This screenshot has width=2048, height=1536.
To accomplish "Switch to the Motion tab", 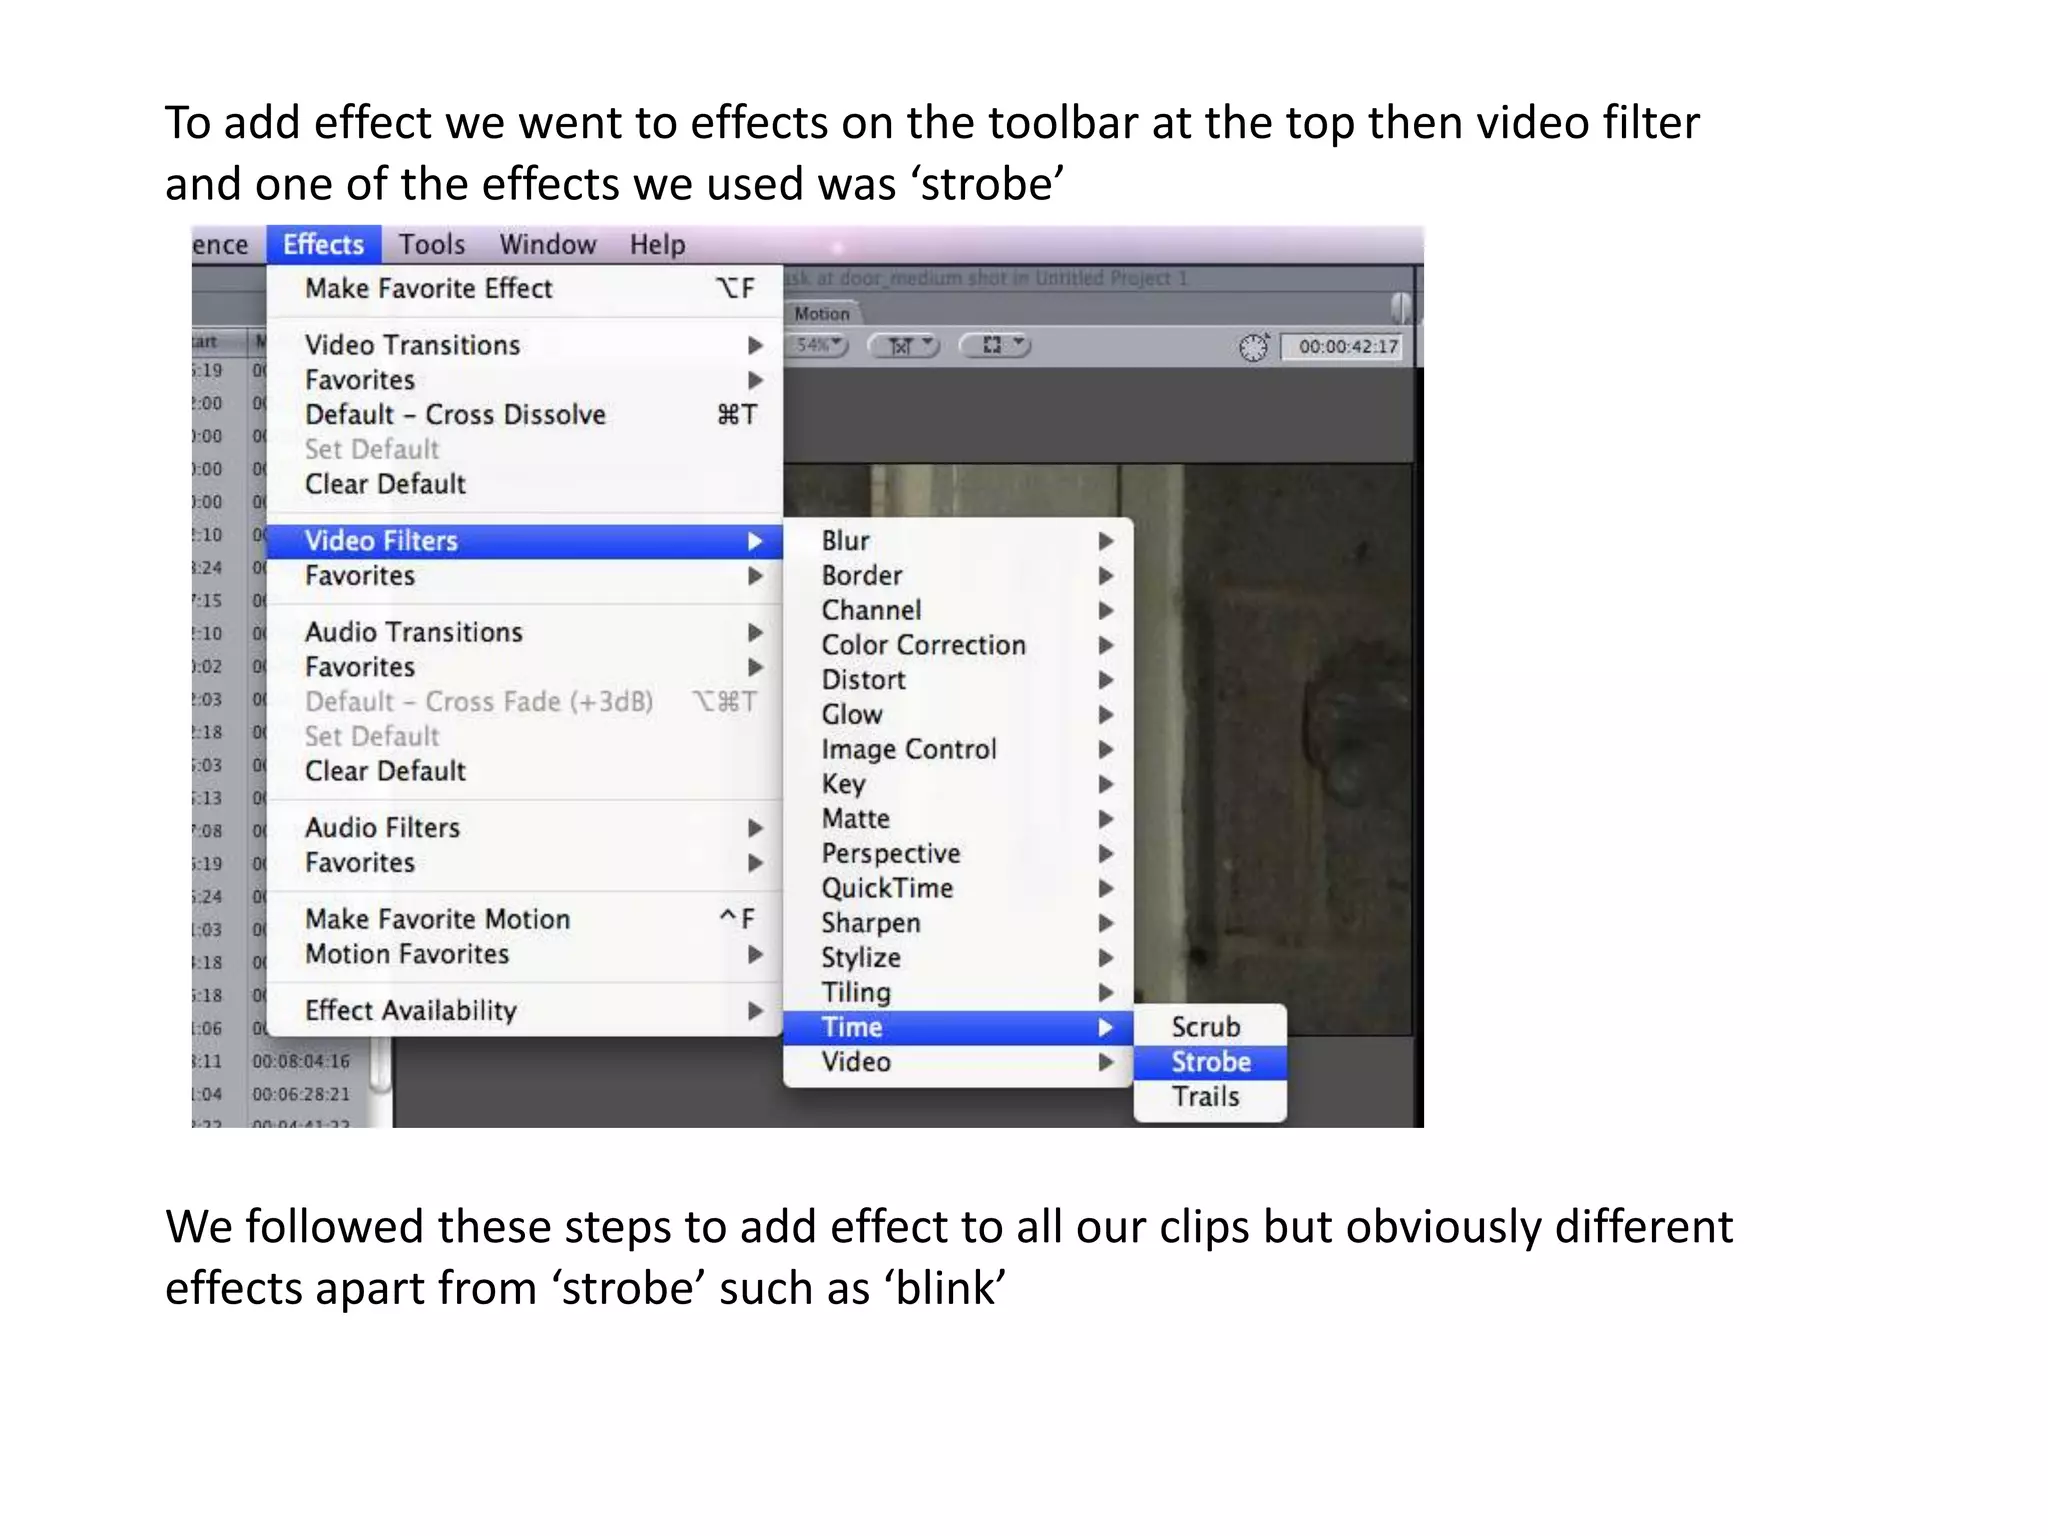I will click(821, 313).
